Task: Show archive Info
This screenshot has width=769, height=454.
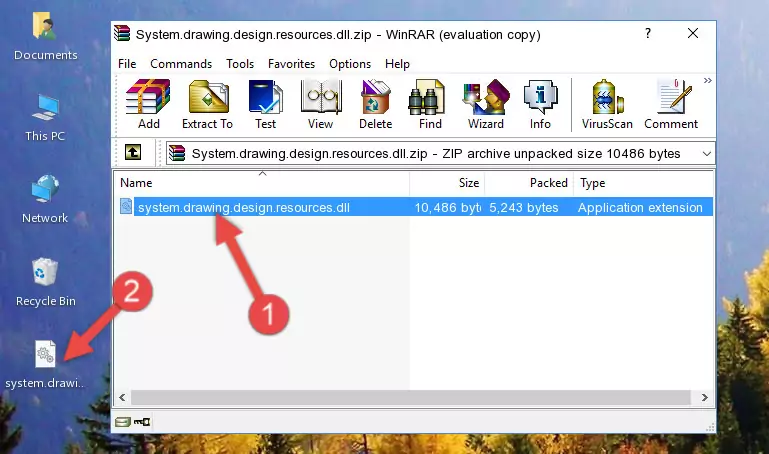Action: (x=540, y=104)
